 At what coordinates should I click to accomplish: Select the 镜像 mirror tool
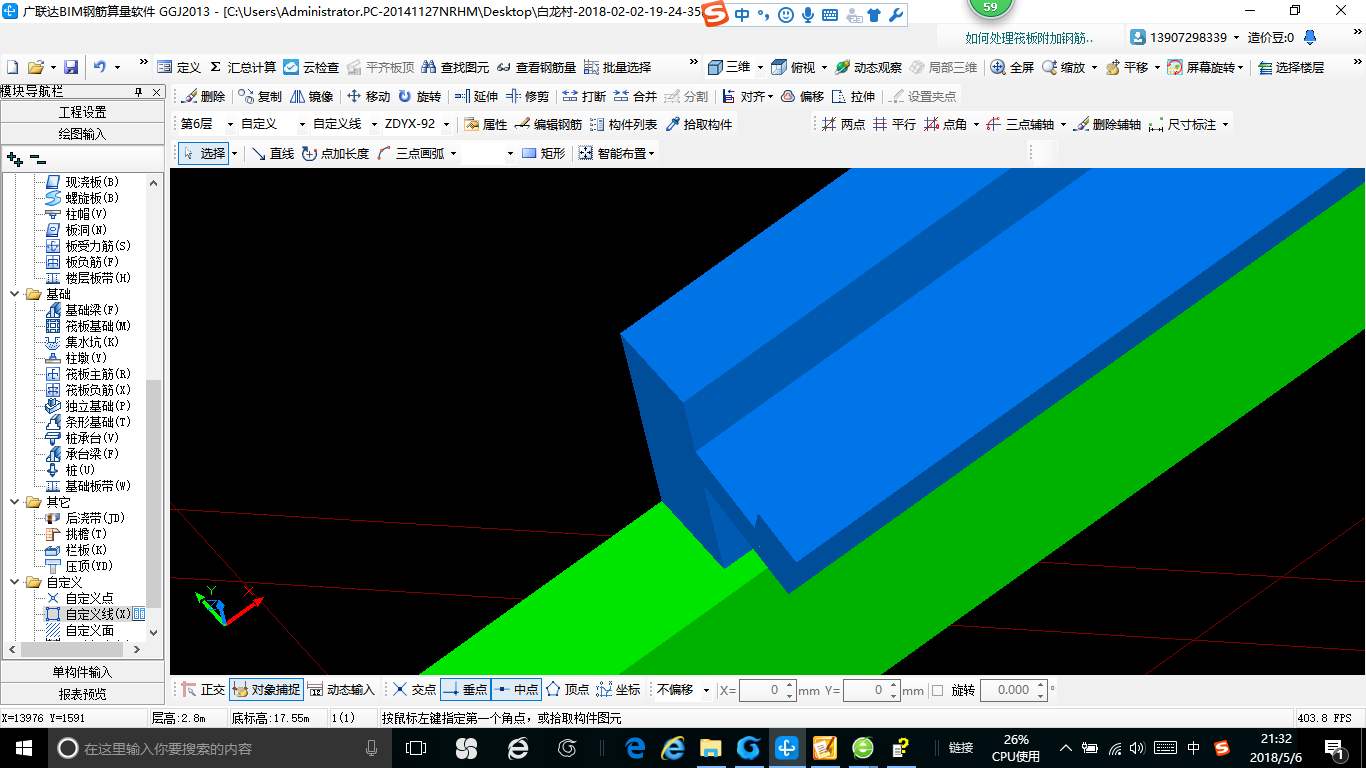coord(312,96)
